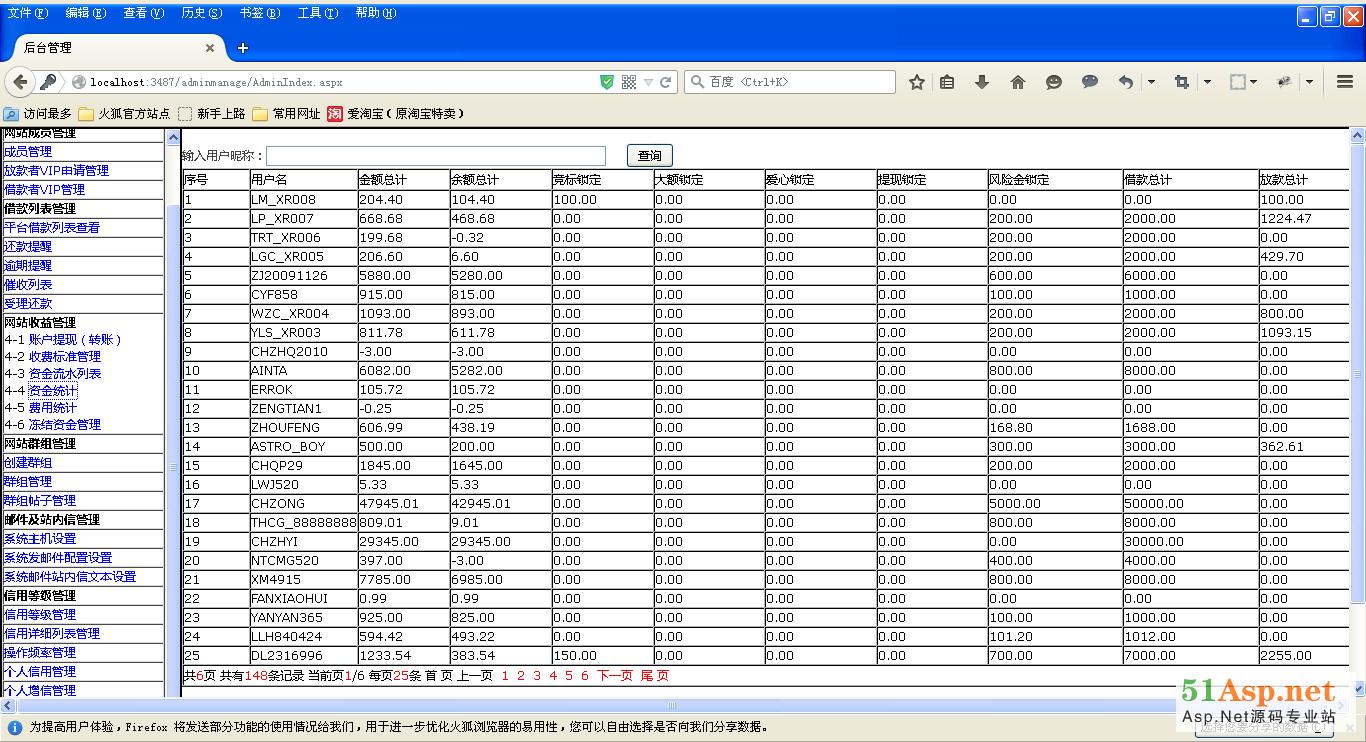1366x742 pixels.
Task: Click the chat bubble toolbar icon
Action: click(1090, 82)
